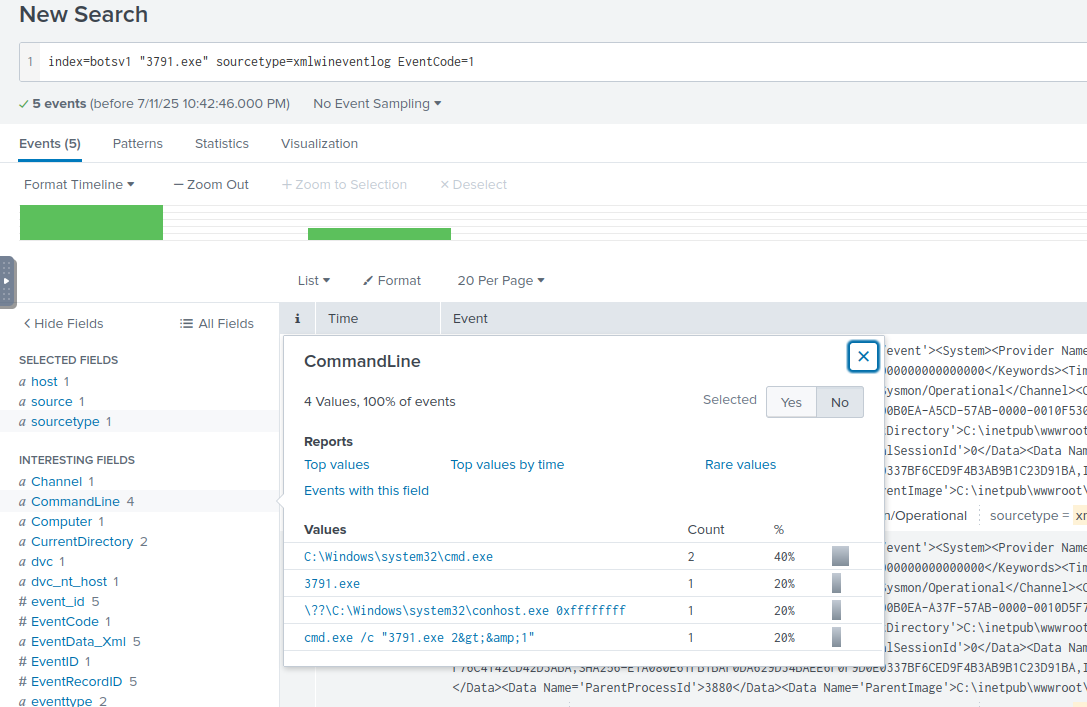Viewport: 1087px width, 707px height.
Task: Open the CurrentDirectory field details
Action: (82, 541)
